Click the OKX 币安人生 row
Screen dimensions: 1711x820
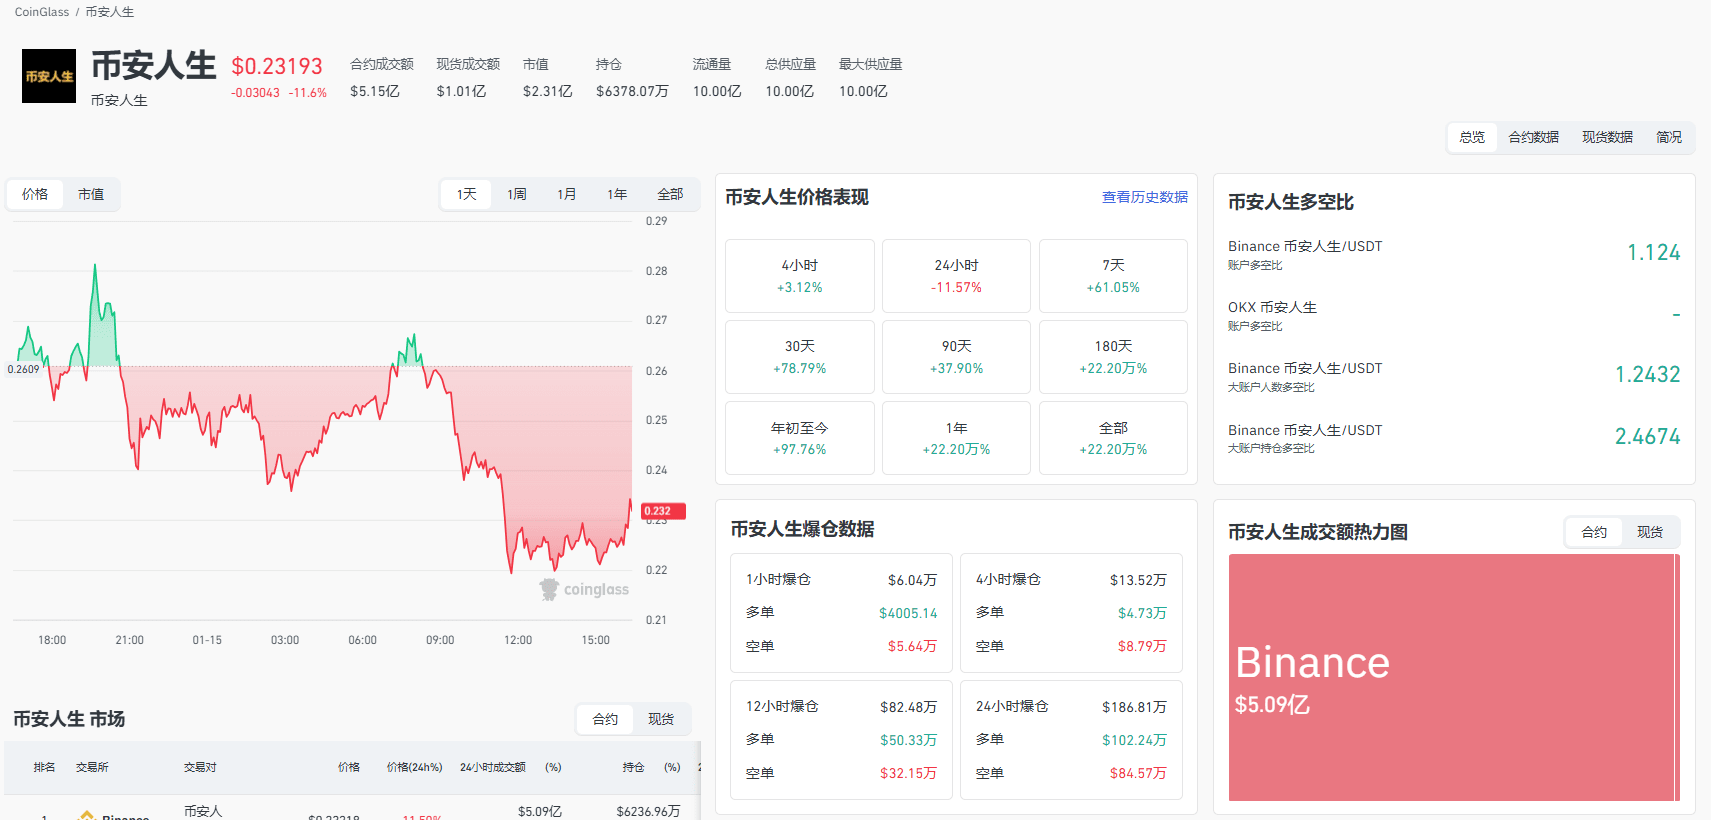(1454, 315)
